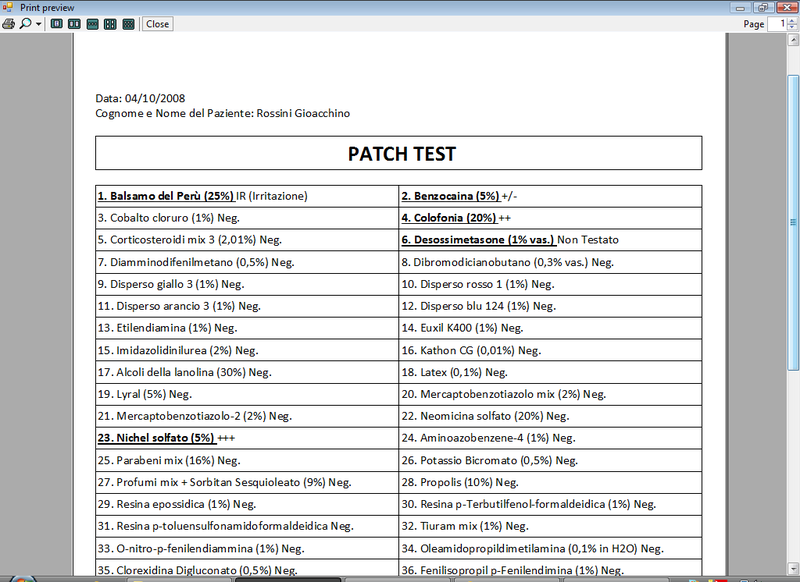Click the '16. Kathon CG (0,01%)' cell

(551, 350)
